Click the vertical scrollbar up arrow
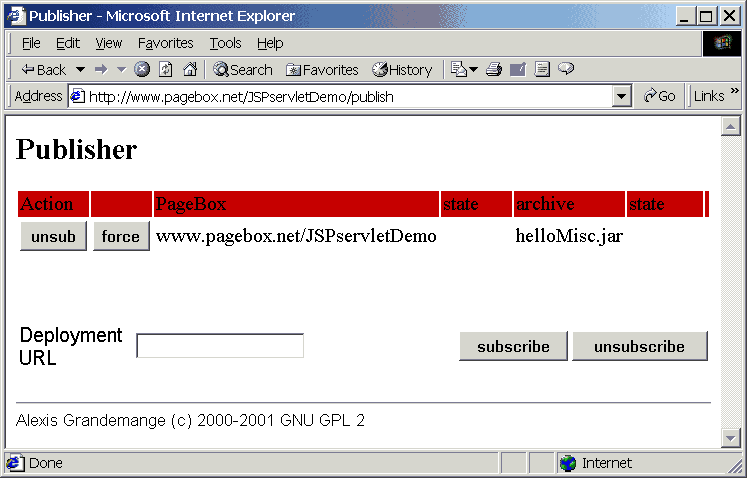Viewport: 747px width, 478px height. coord(730,126)
